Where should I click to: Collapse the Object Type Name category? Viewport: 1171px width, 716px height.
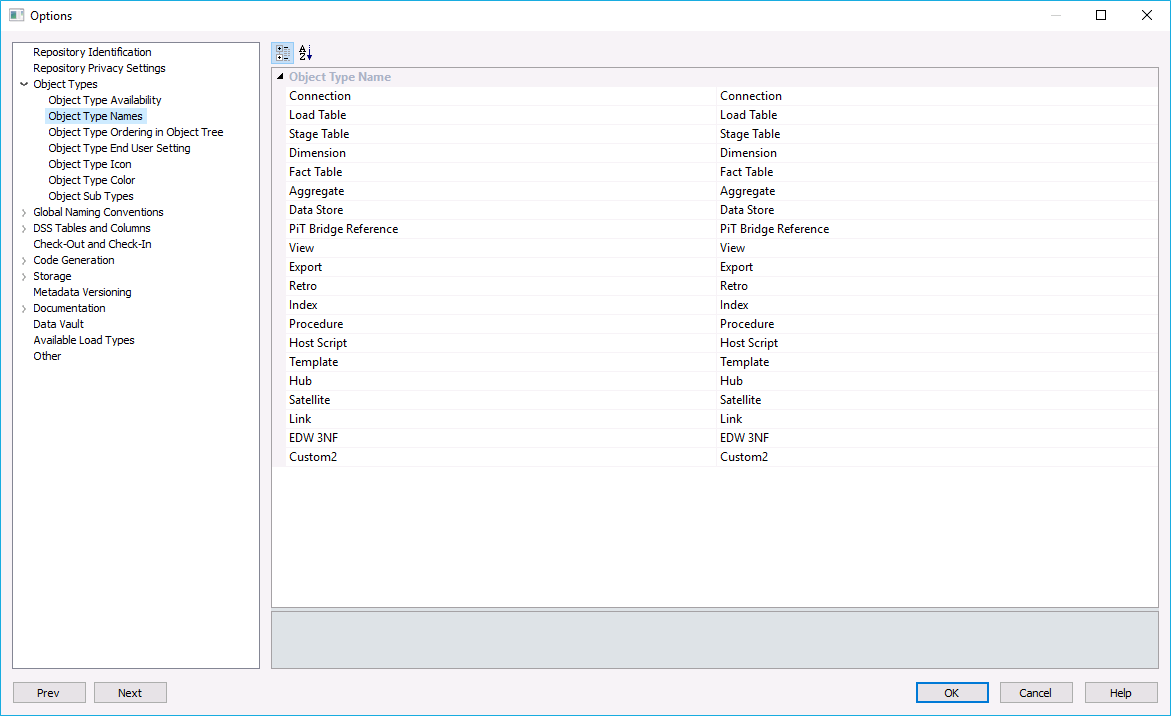coord(280,77)
